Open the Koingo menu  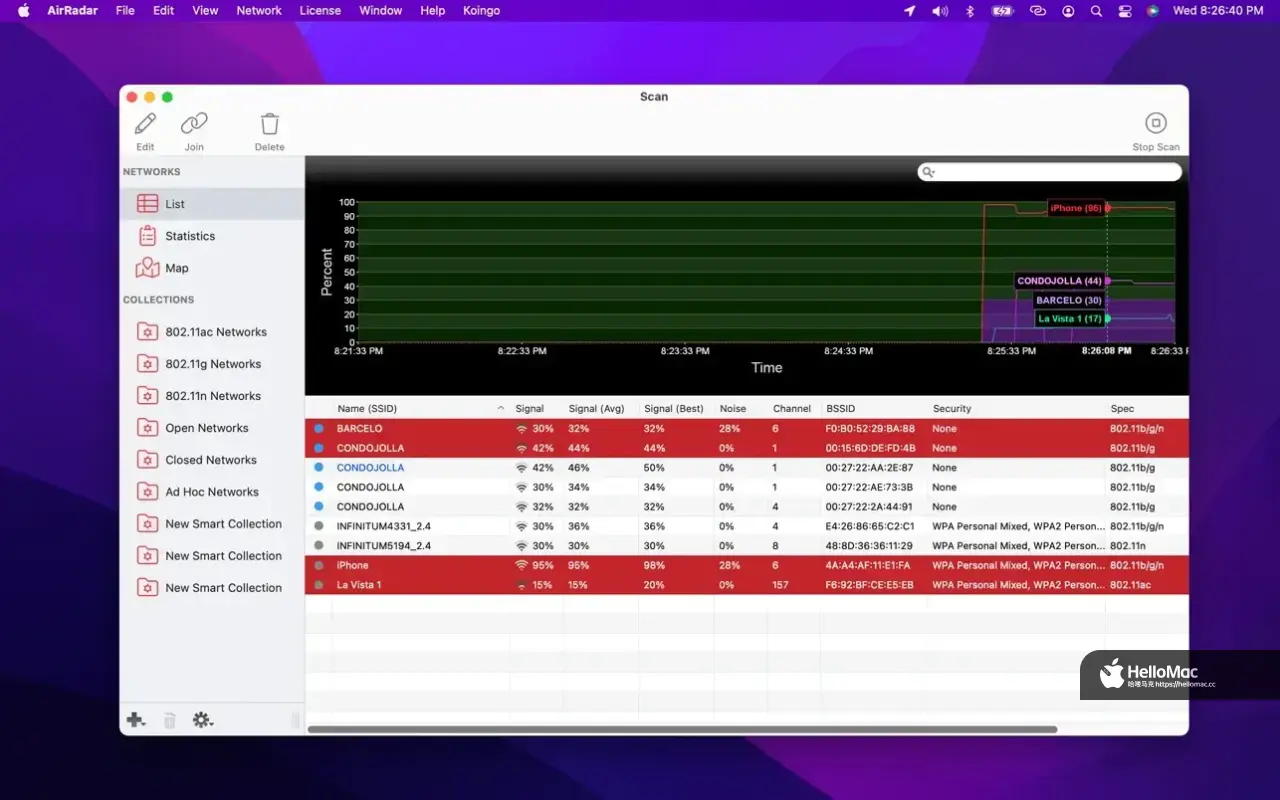coord(481,10)
